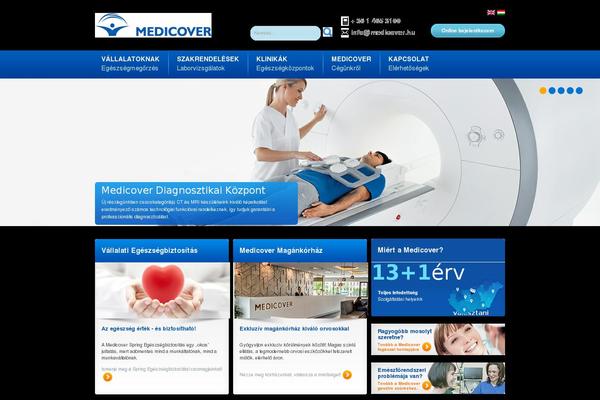
Task: Click the Hungary map graphic
Action: click(475, 297)
